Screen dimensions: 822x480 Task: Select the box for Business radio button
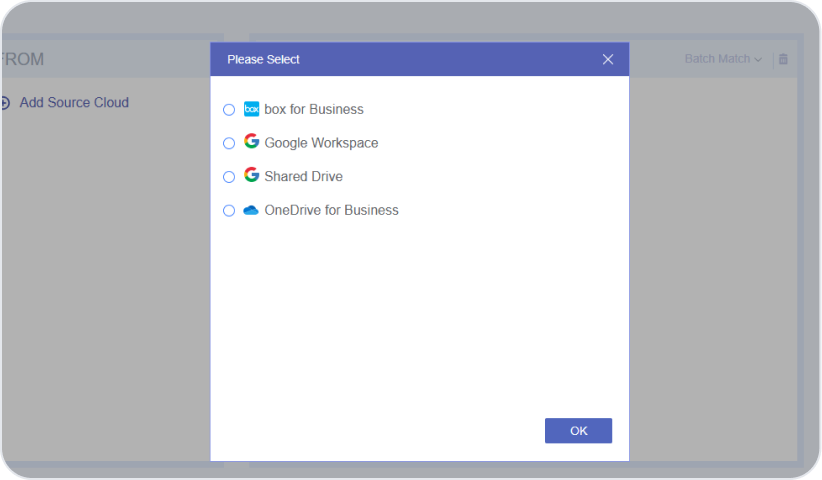click(229, 110)
